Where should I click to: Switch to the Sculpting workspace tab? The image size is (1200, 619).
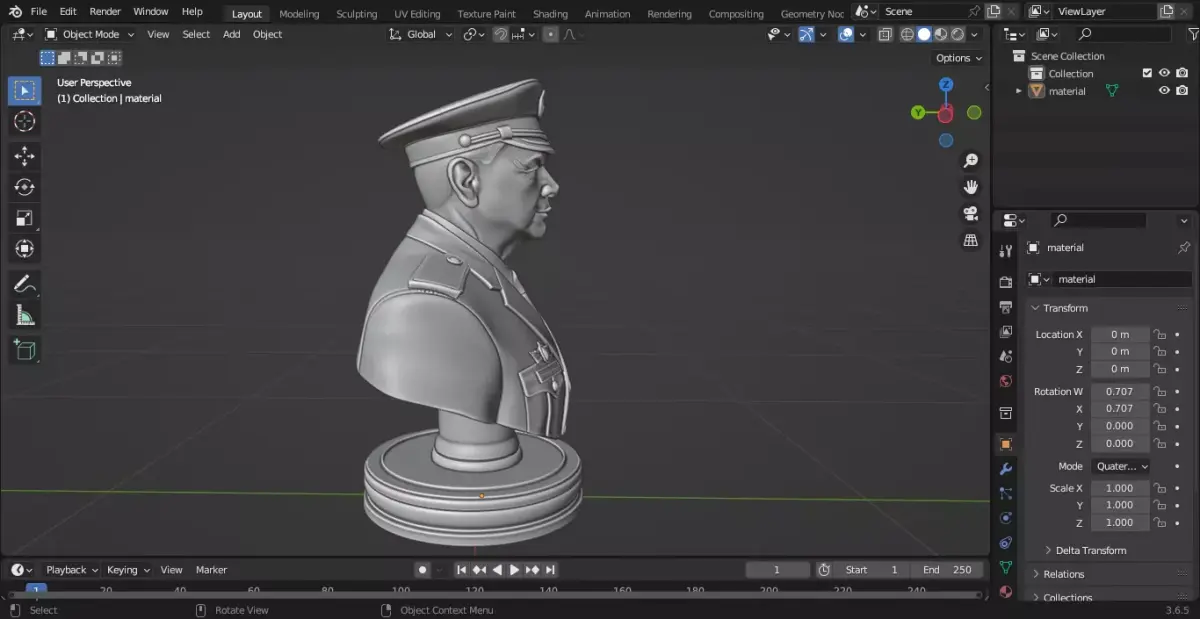[x=356, y=14]
